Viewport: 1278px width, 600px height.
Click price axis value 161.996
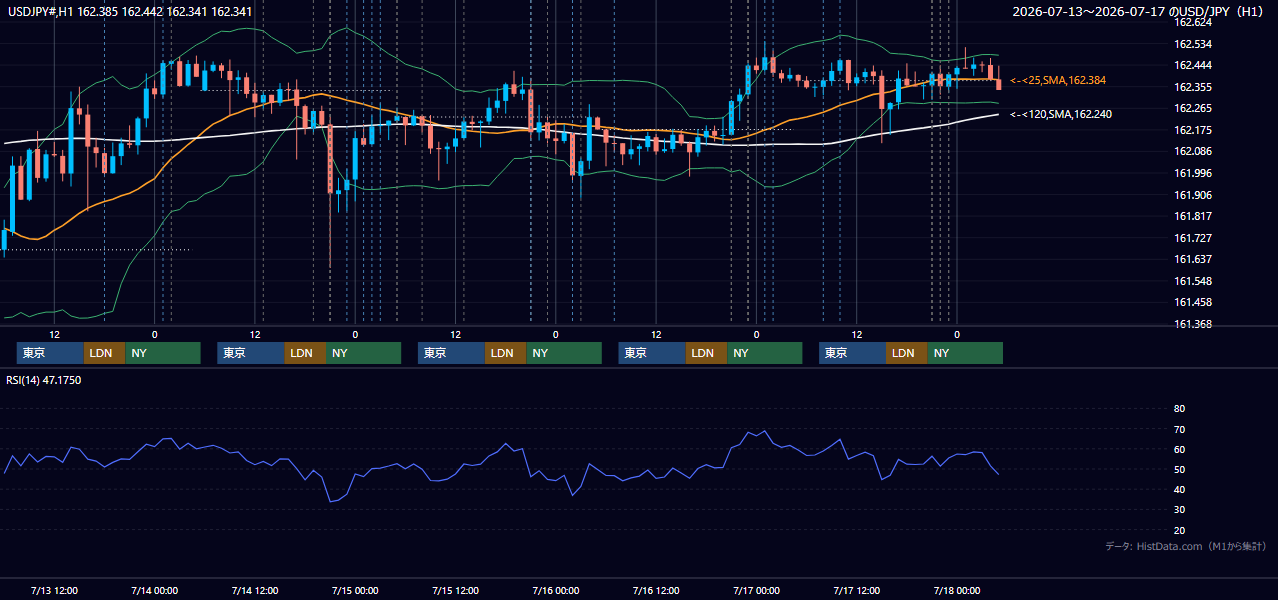1192,173
